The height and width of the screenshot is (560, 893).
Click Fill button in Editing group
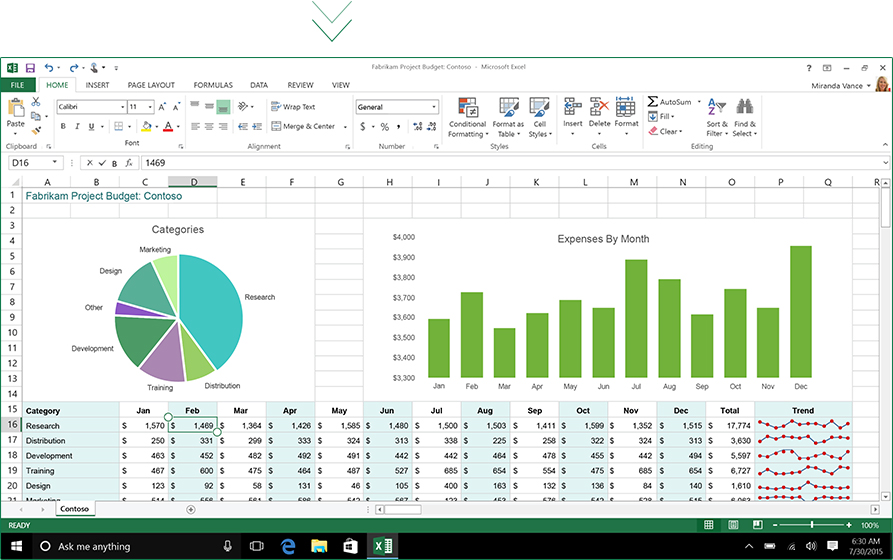[x=661, y=117]
